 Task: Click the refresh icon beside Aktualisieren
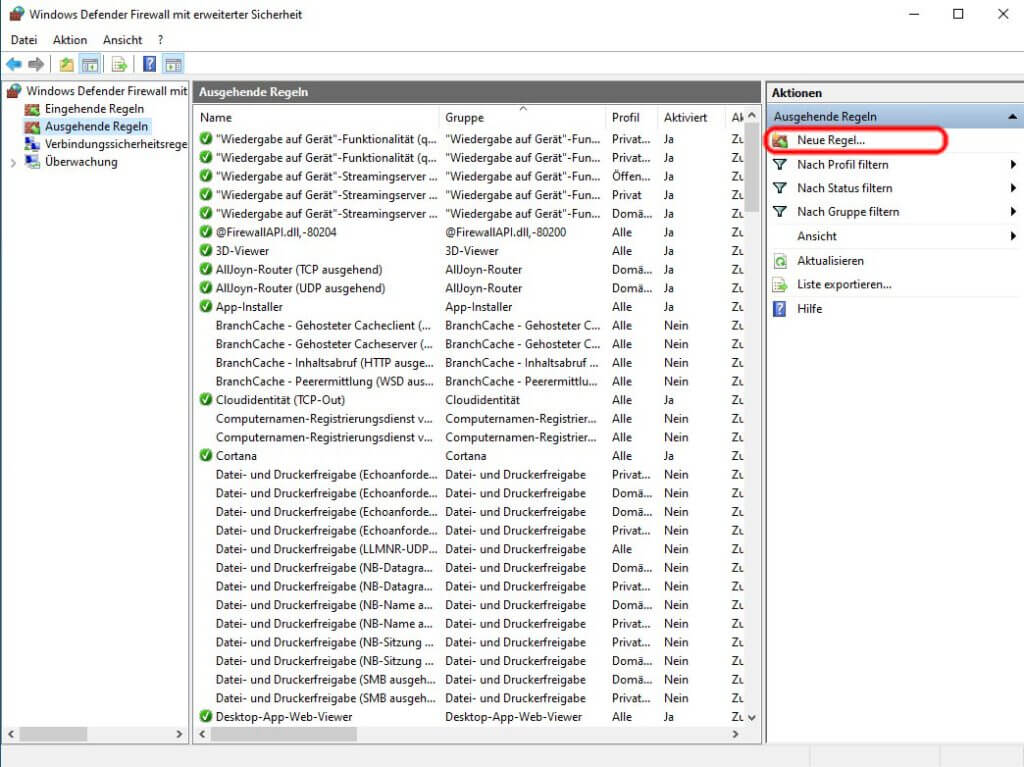(780, 261)
